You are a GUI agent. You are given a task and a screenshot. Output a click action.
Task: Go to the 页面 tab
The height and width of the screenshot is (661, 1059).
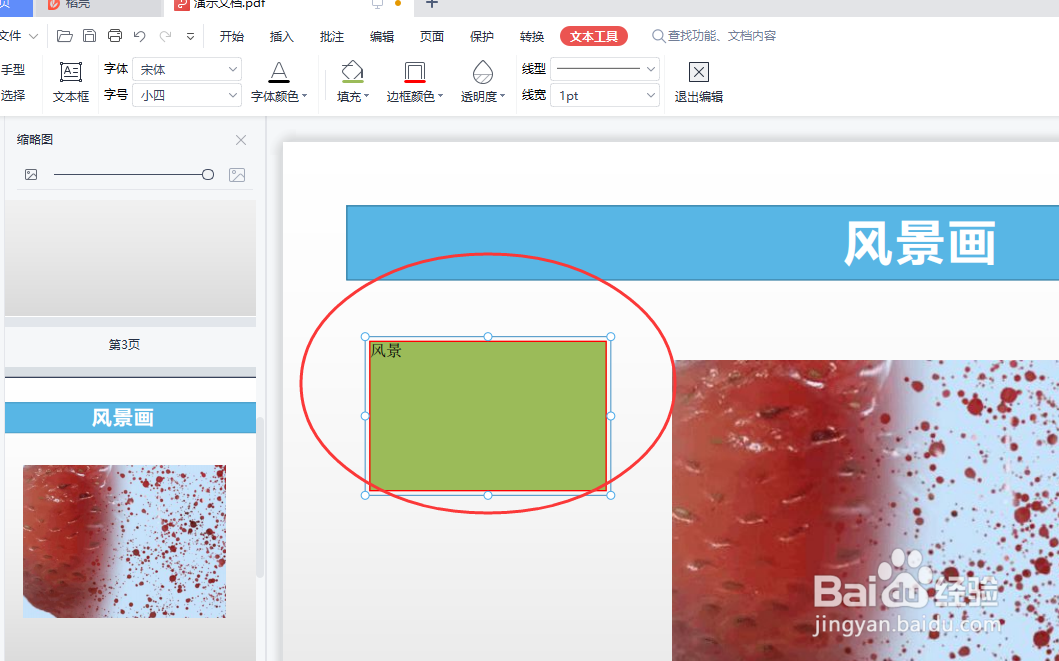tap(432, 36)
